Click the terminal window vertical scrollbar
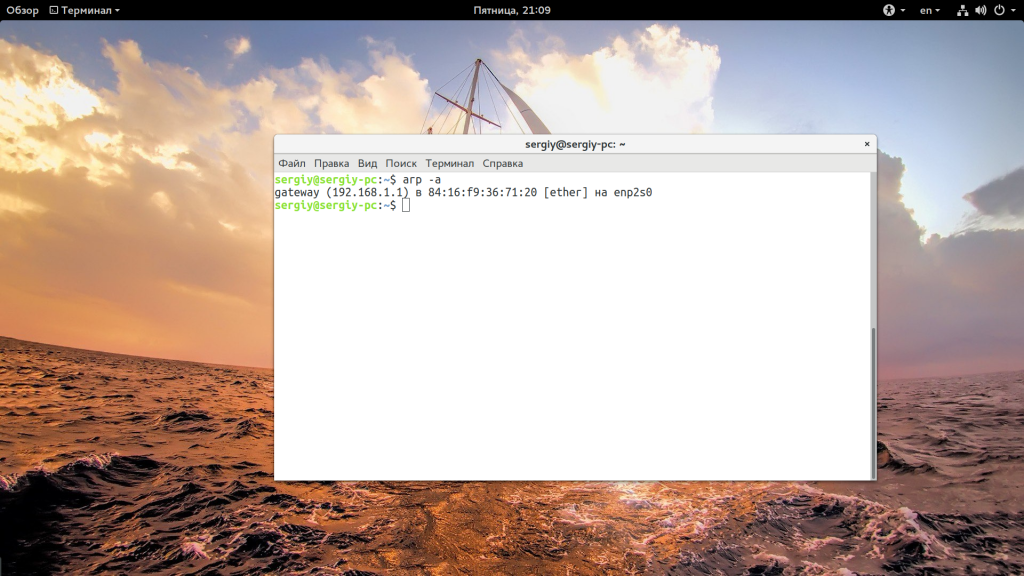Screen dimensions: 1024x576 point(873,403)
